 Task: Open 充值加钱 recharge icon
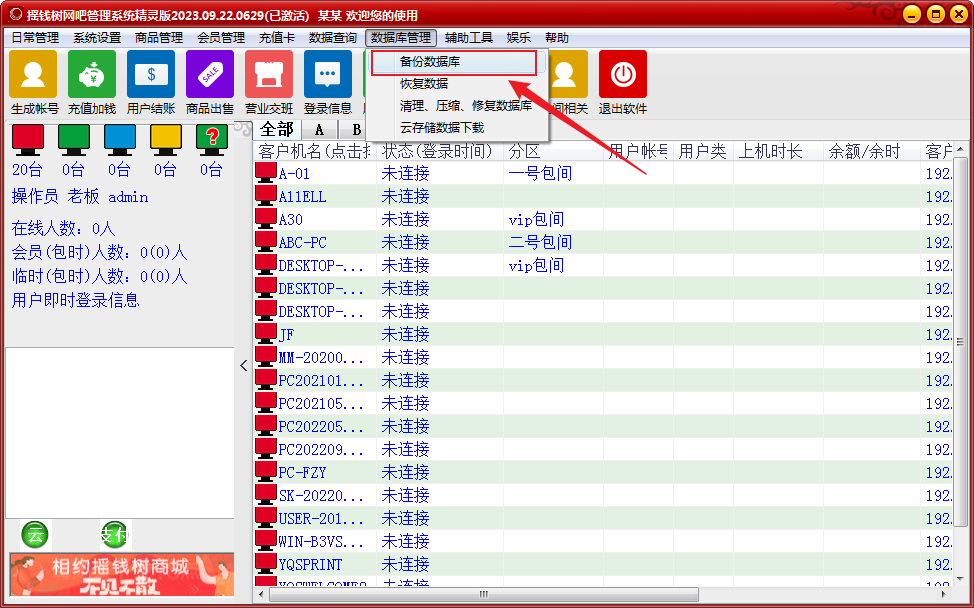coord(92,76)
